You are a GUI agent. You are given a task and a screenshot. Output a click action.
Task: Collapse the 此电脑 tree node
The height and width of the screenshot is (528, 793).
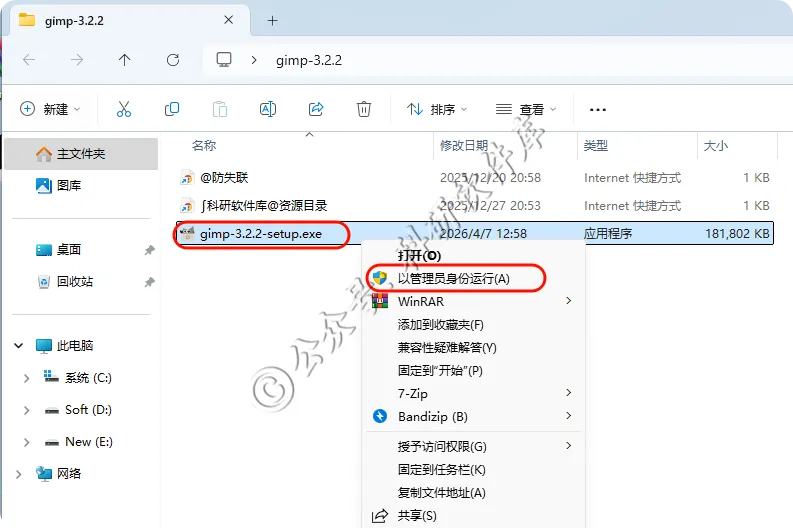[x=19, y=346]
